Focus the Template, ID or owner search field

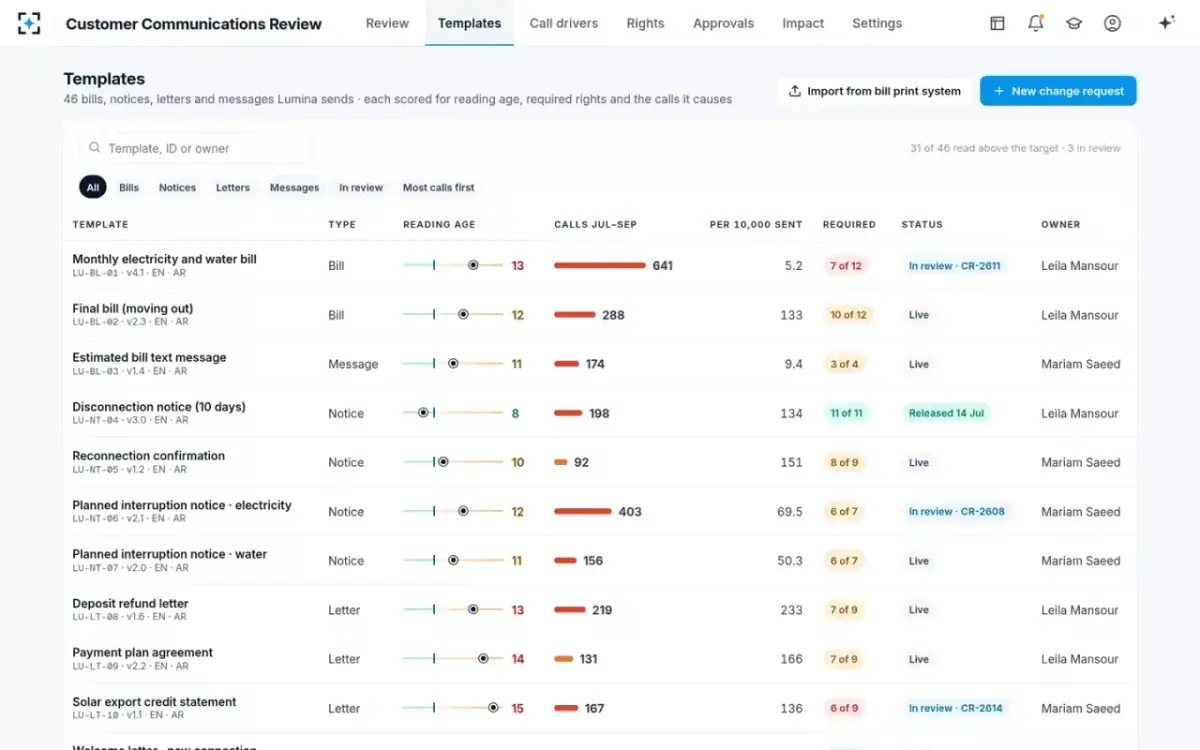click(196, 148)
